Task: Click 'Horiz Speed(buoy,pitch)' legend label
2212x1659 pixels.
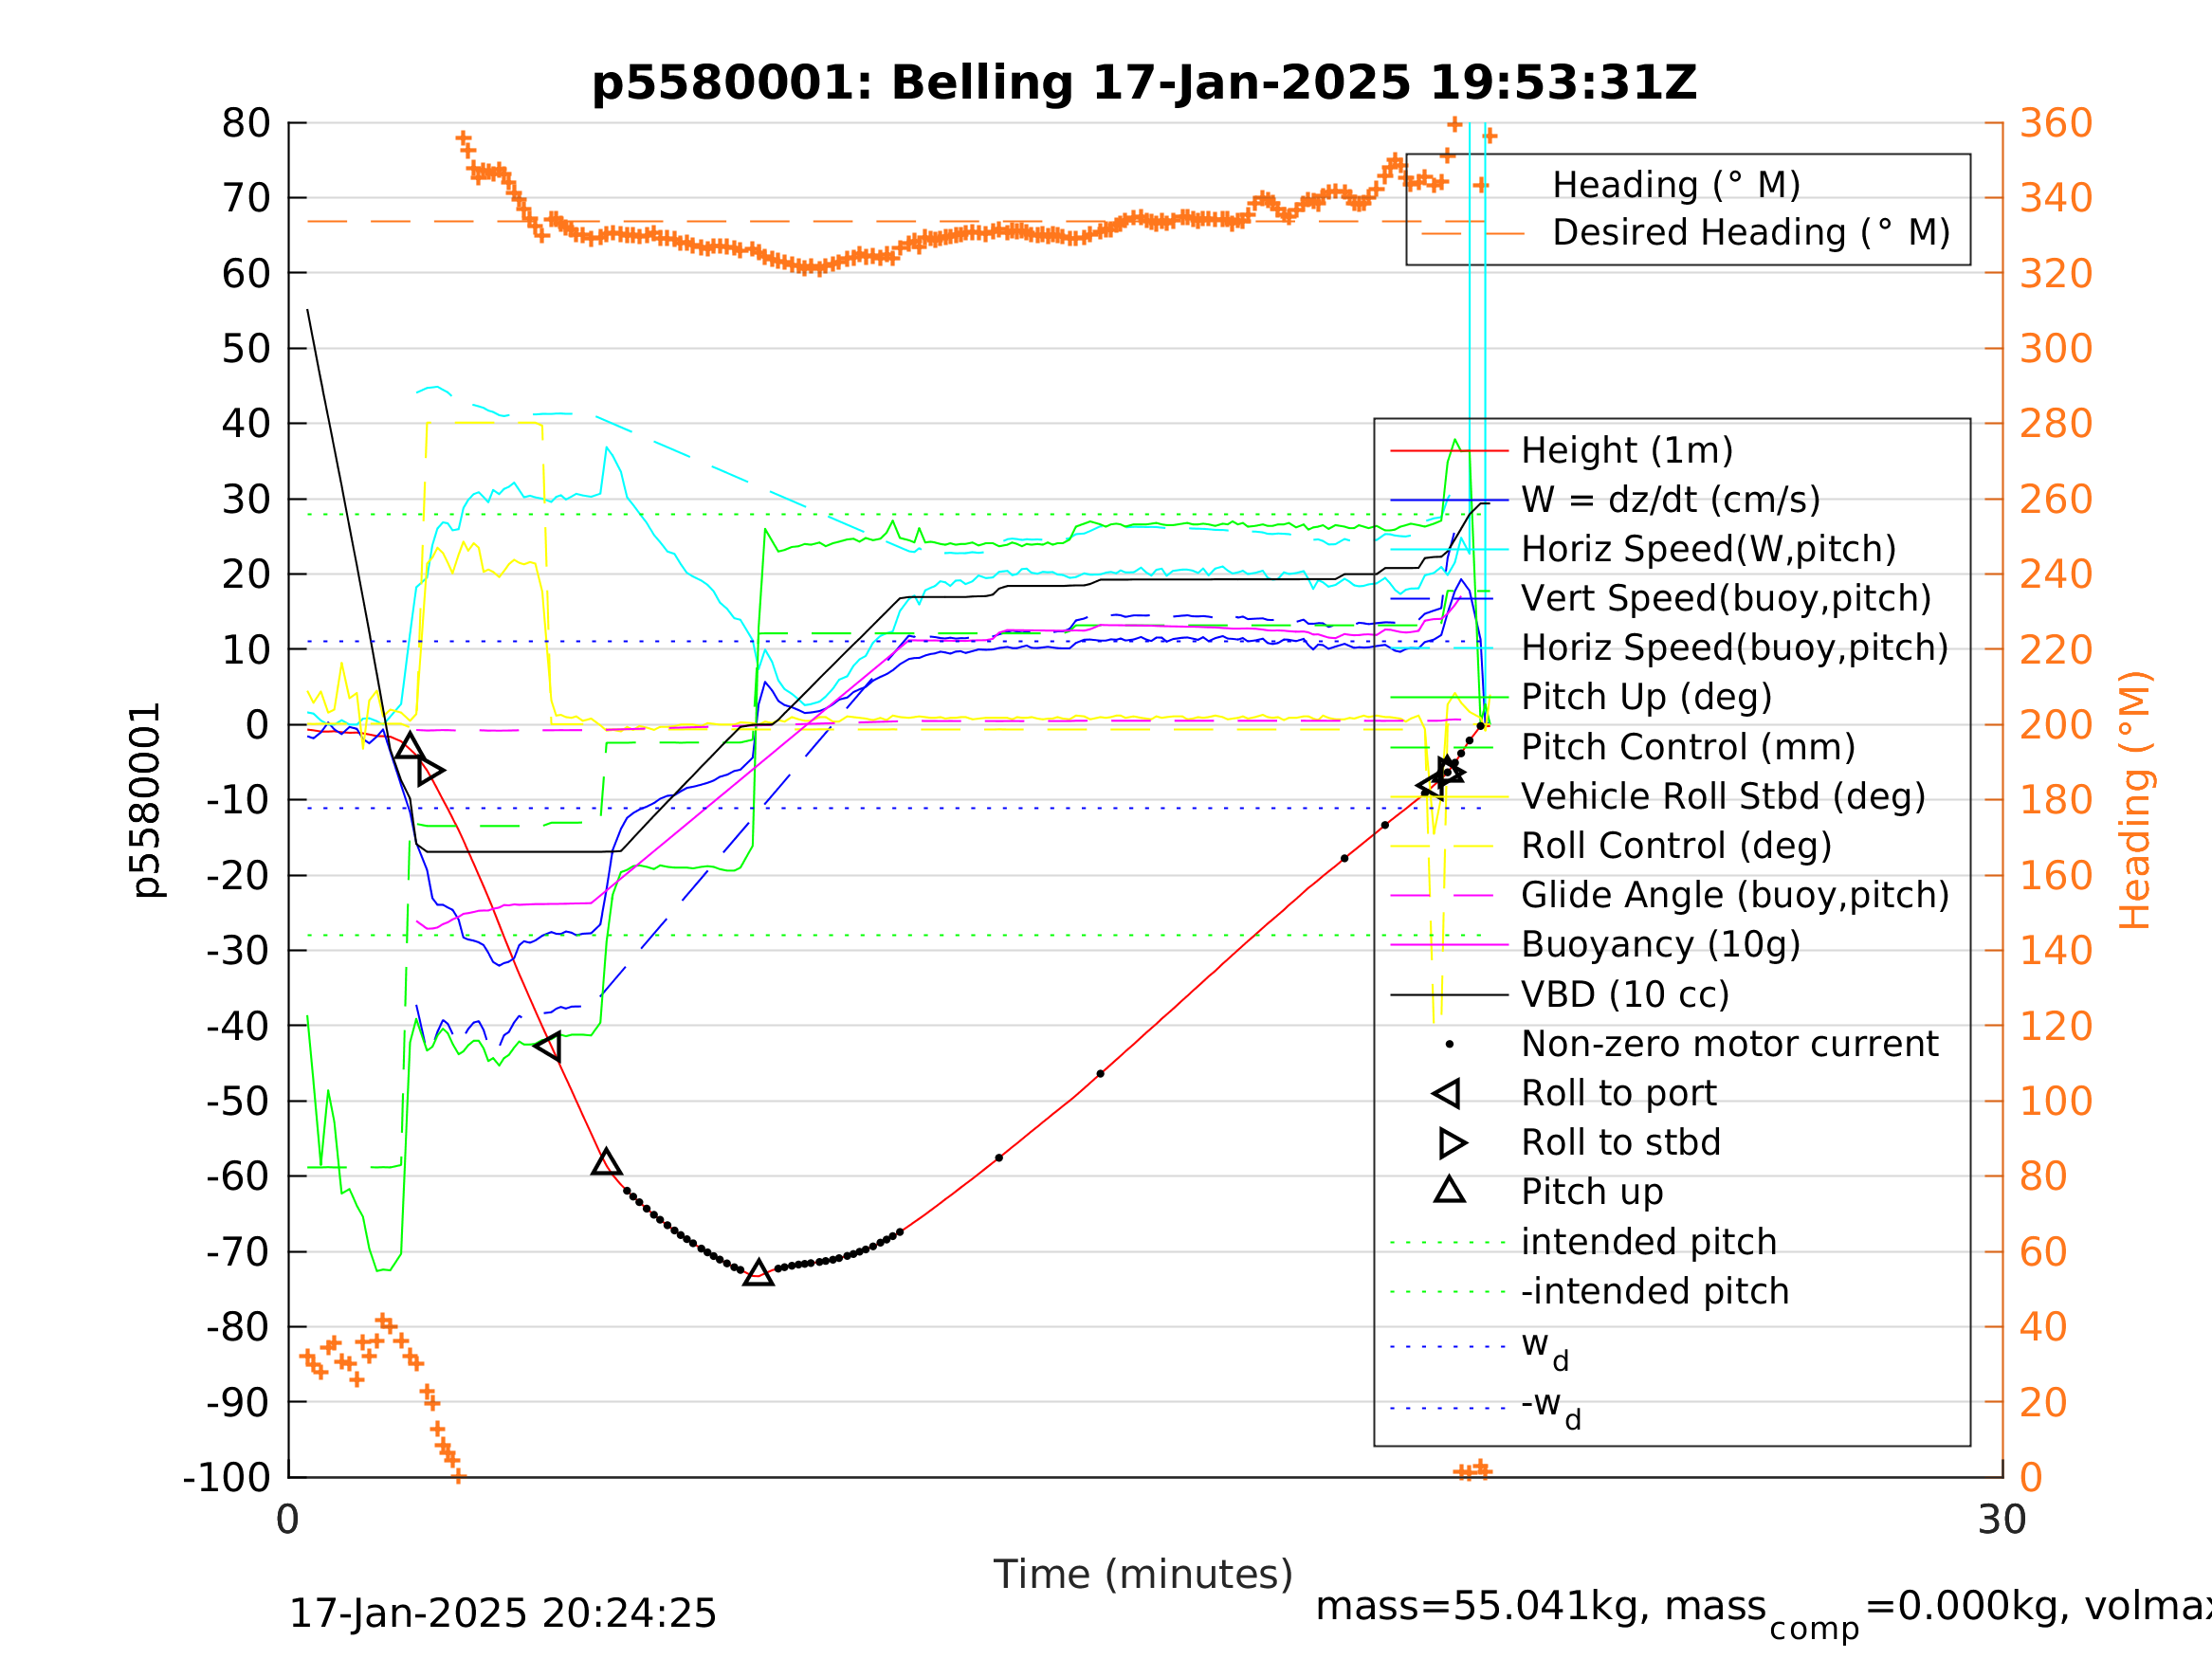Action: [1735, 648]
